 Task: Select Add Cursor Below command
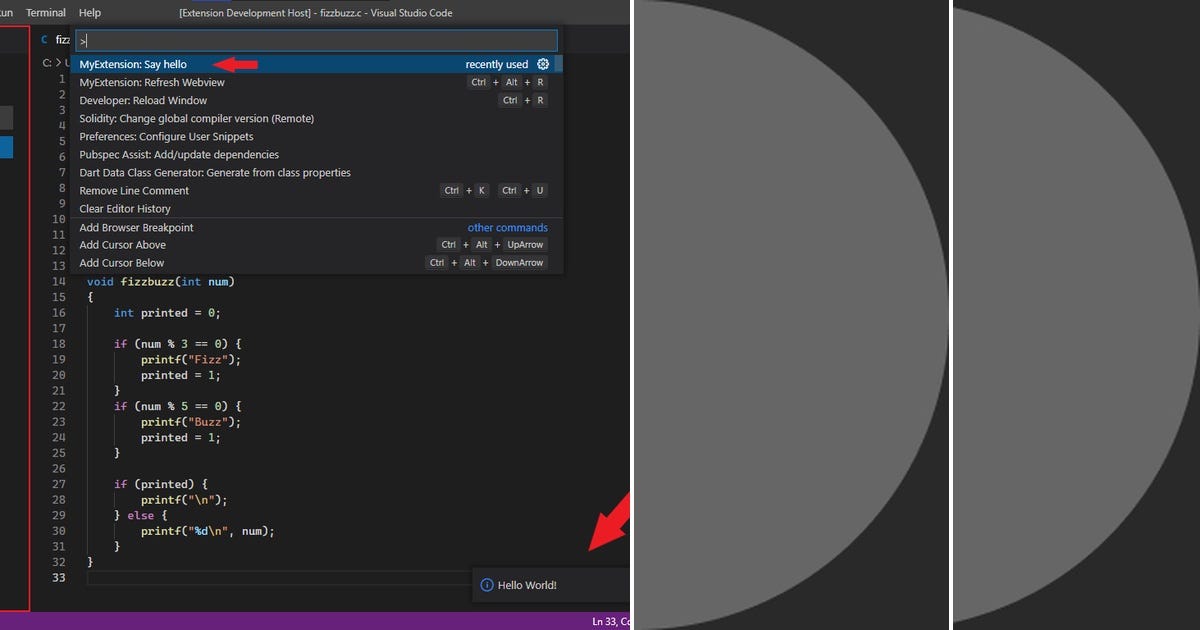(122, 262)
